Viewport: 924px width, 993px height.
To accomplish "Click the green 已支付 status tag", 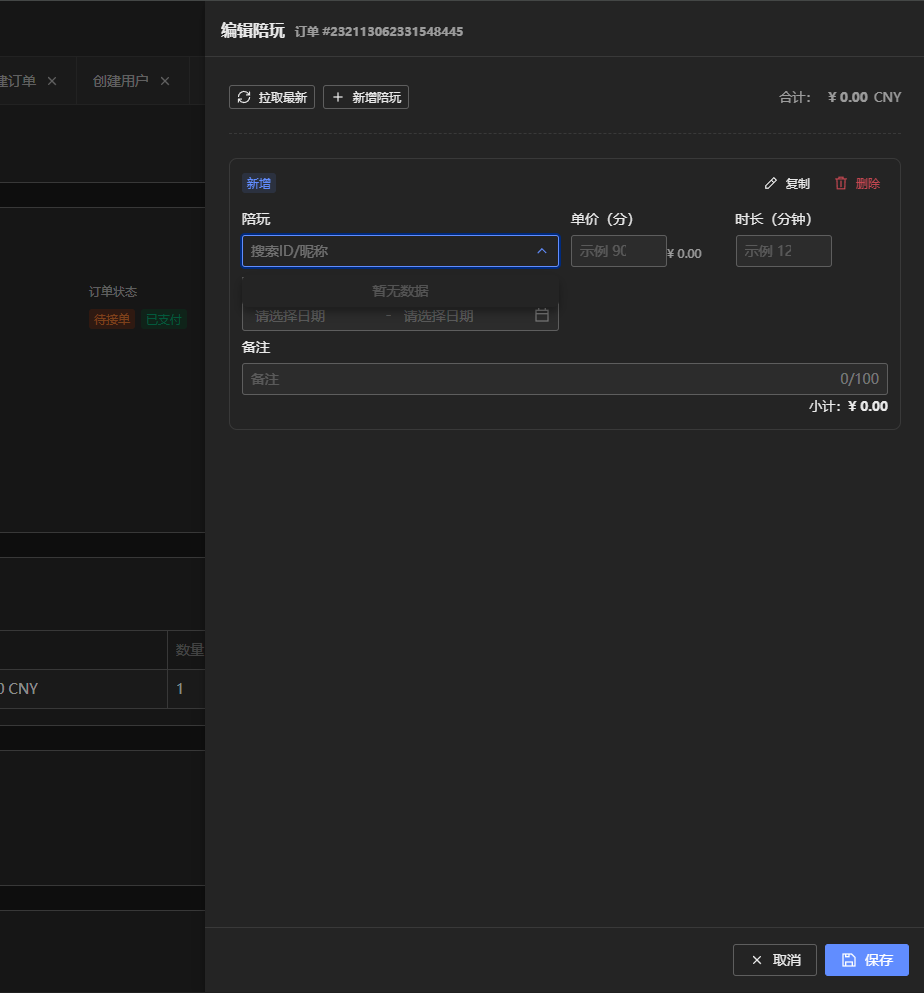I will tap(164, 320).
